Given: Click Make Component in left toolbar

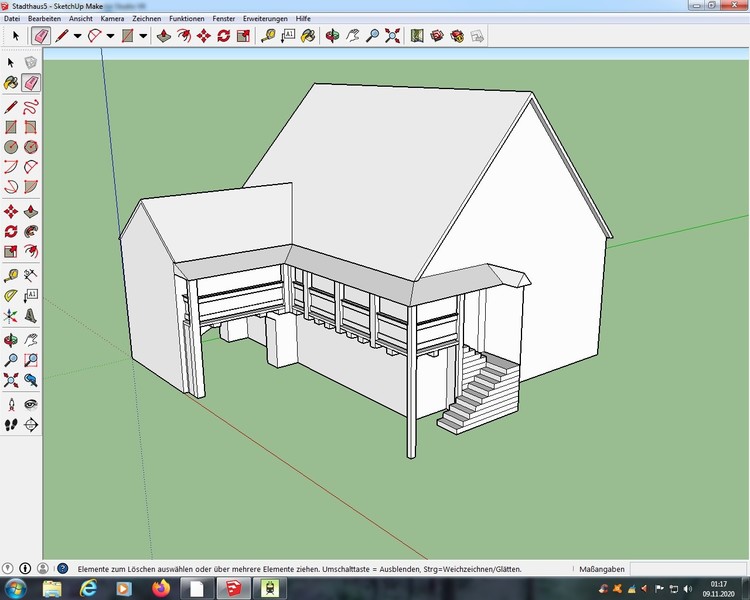Looking at the screenshot, I should point(31,63).
